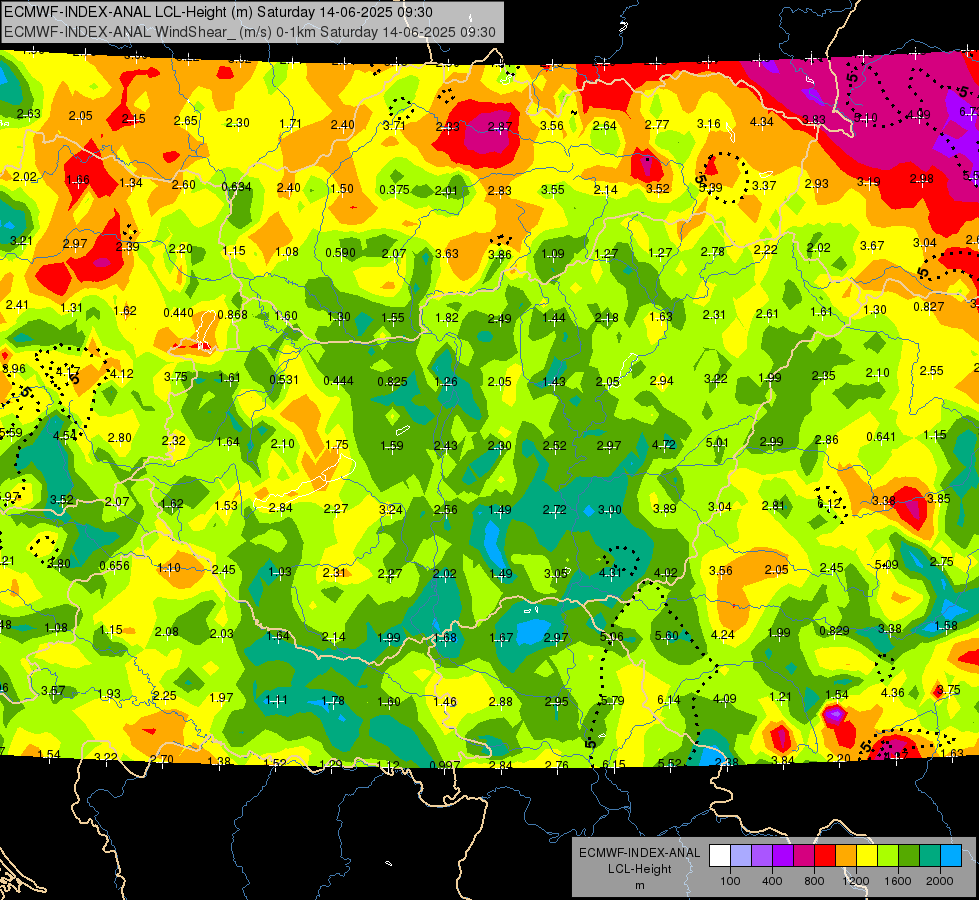Click the wind shear value 3.00
Image resolution: width=979 pixels, height=900 pixels.
click(610, 510)
